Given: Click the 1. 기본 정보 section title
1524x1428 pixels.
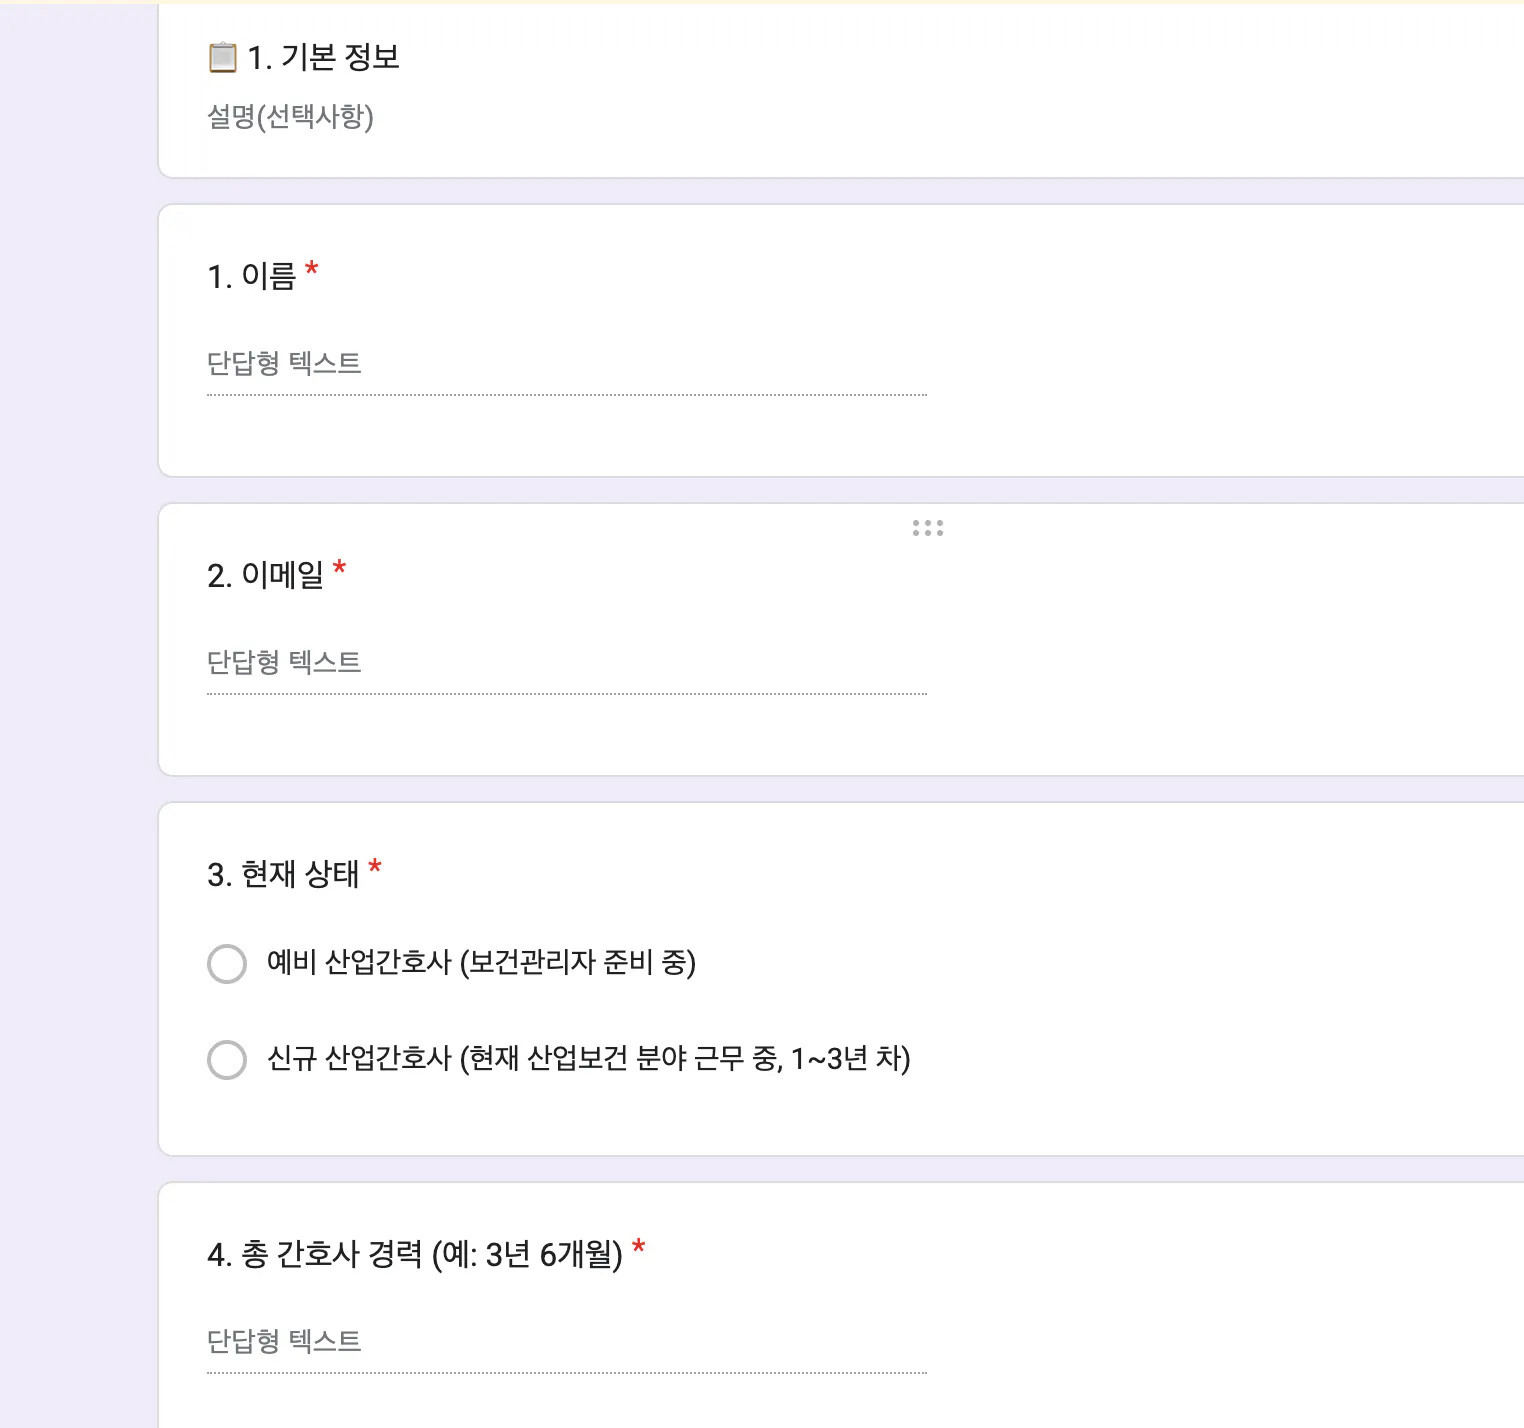Looking at the screenshot, I should [x=324, y=58].
